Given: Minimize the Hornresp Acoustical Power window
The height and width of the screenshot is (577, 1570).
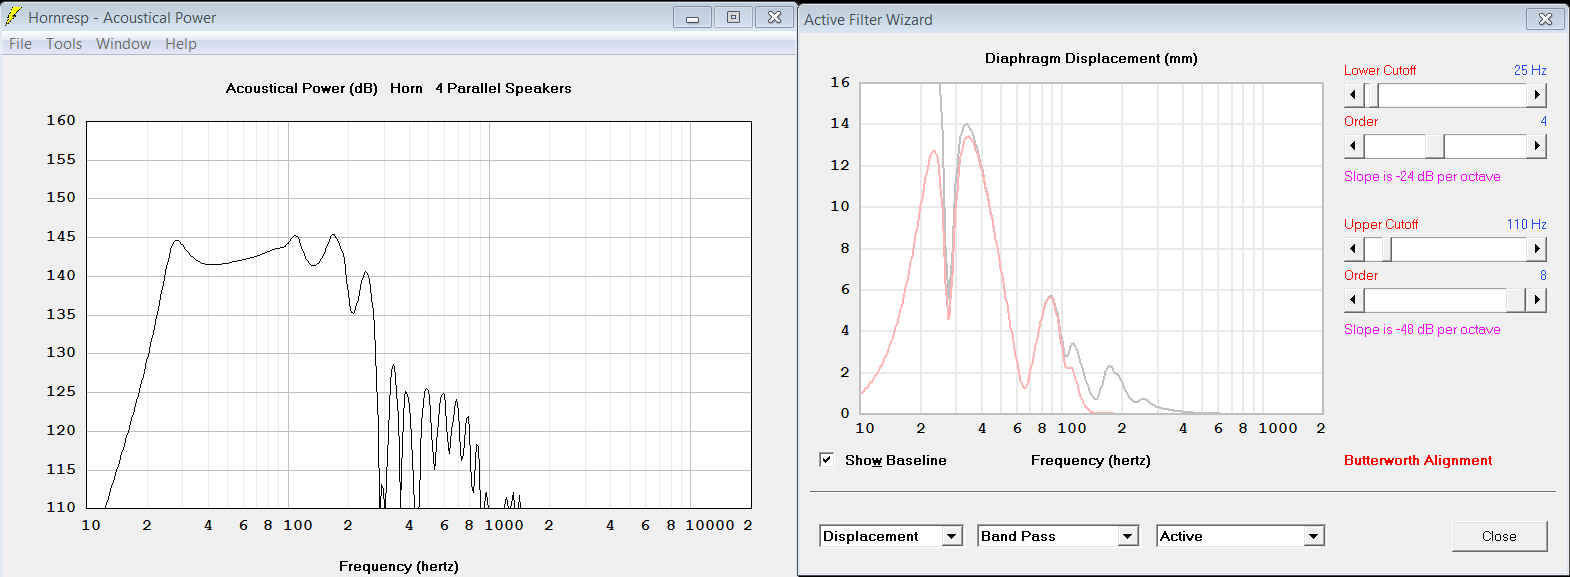Looking at the screenshot, I should [x=692, y=17].
